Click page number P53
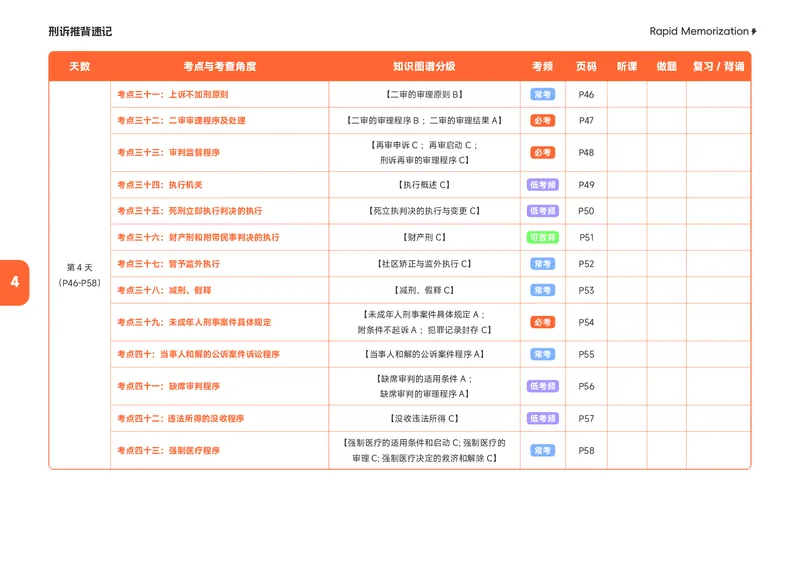Viewport: 800px width, 566px height. pos(586,290)
